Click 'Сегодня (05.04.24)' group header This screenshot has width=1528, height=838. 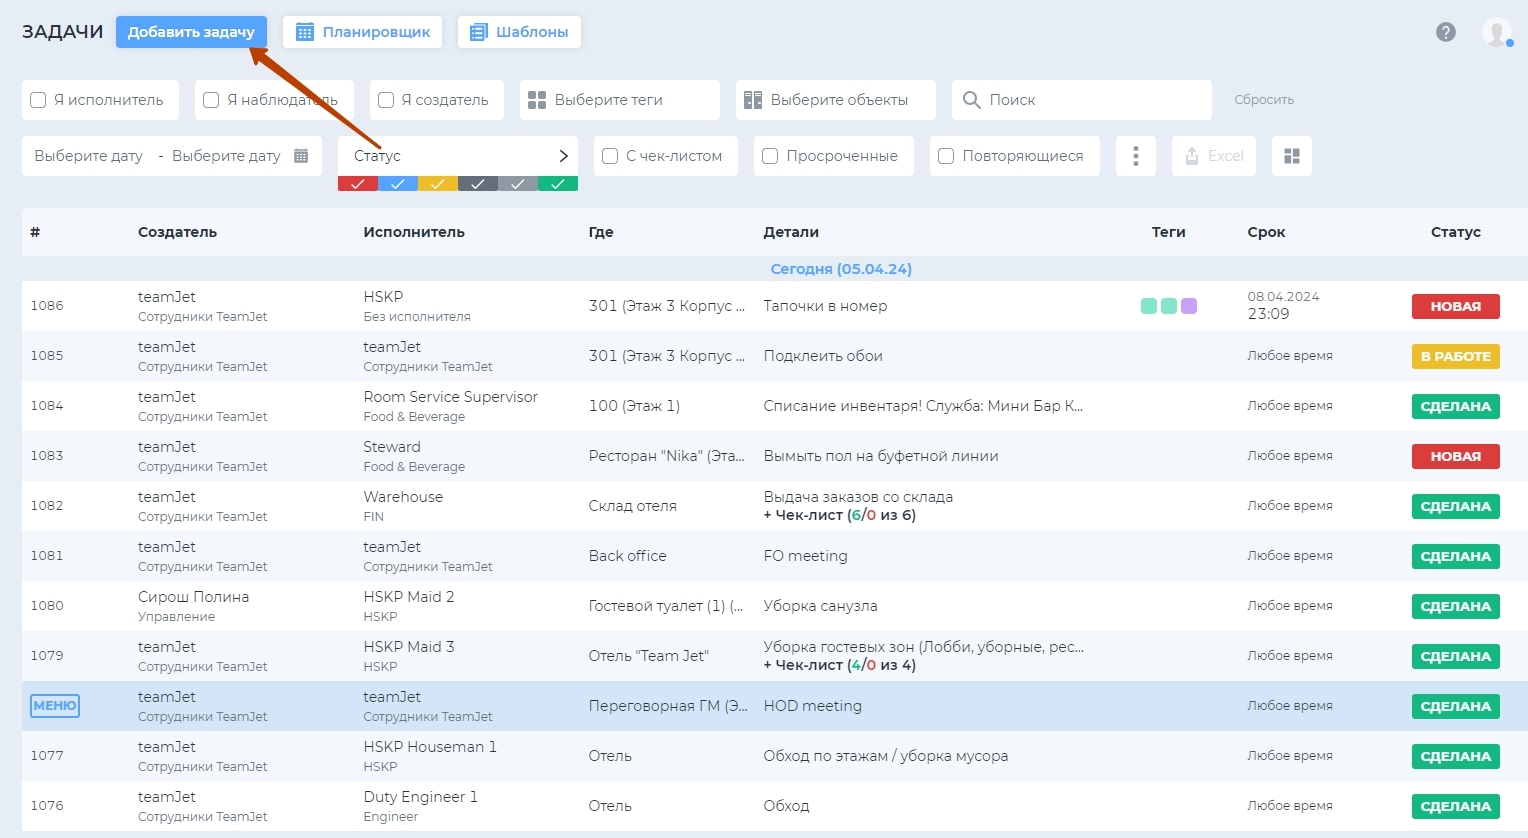(841, 269)
